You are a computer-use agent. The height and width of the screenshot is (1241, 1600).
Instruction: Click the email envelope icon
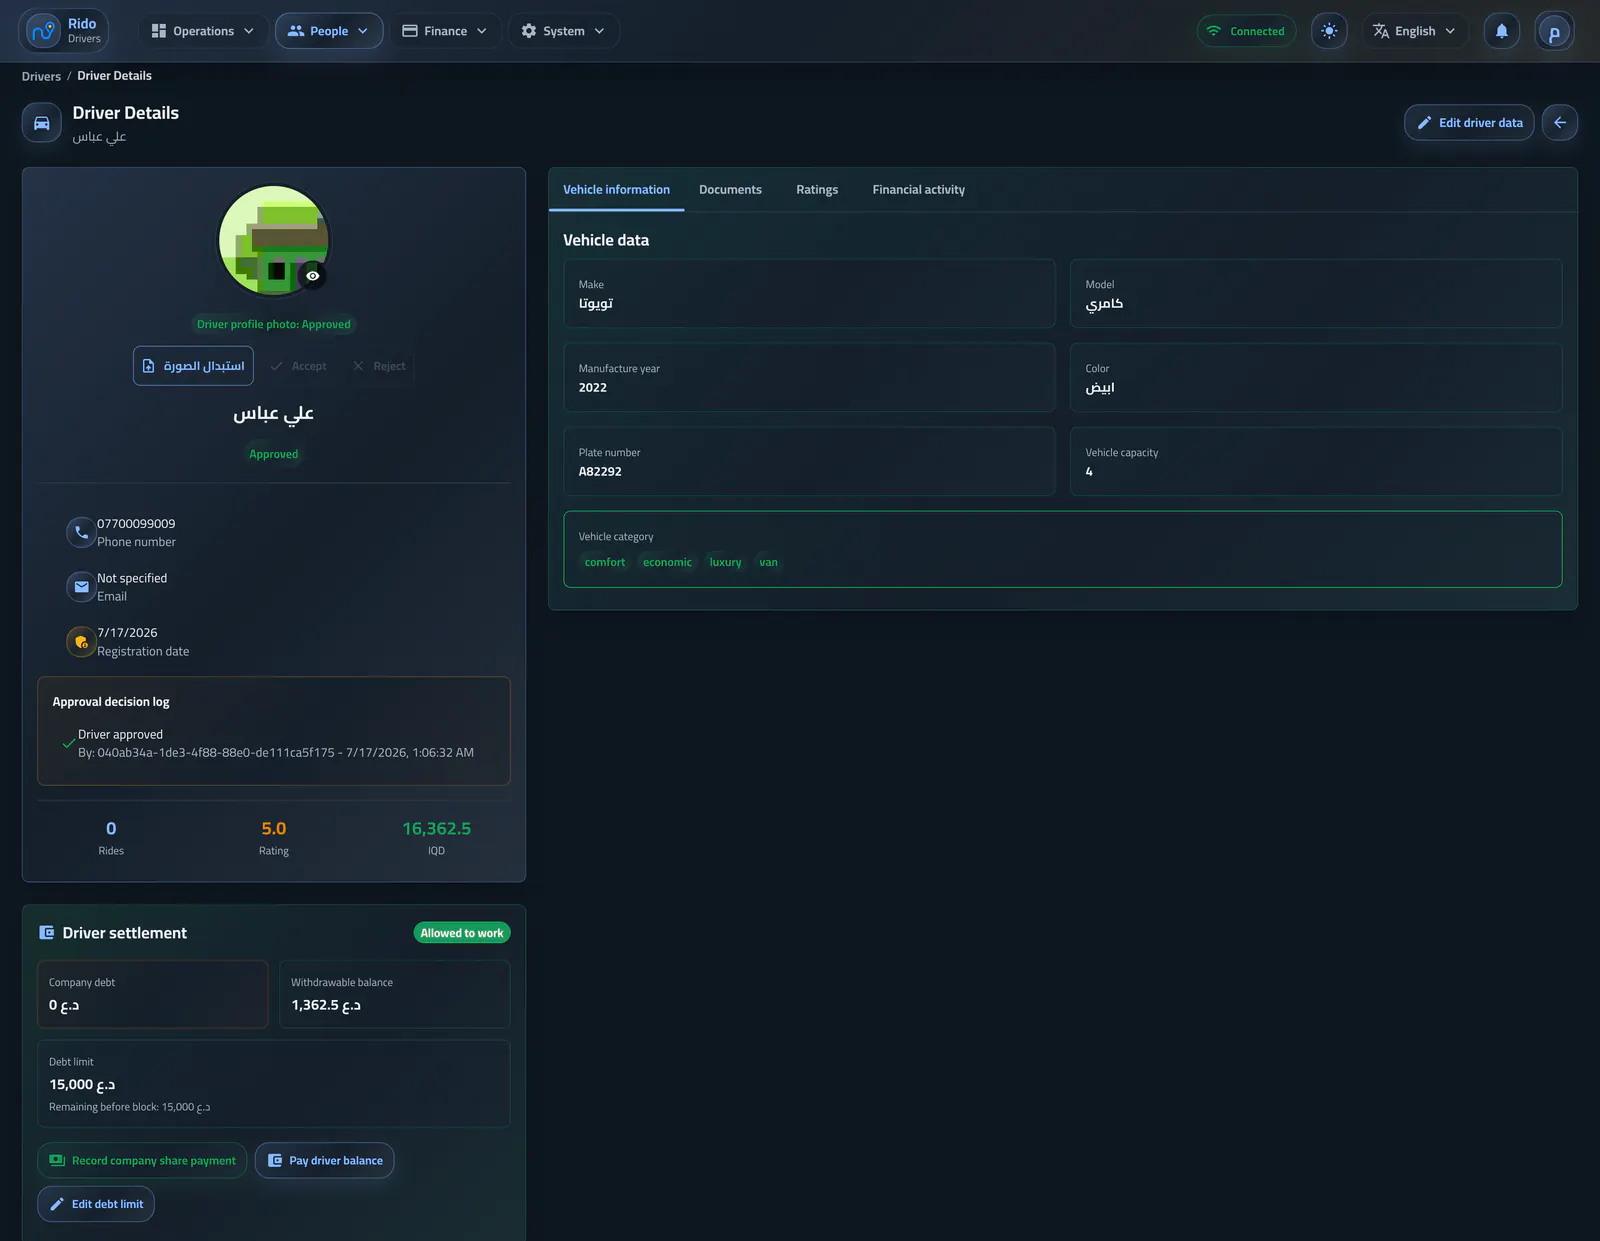81,587
